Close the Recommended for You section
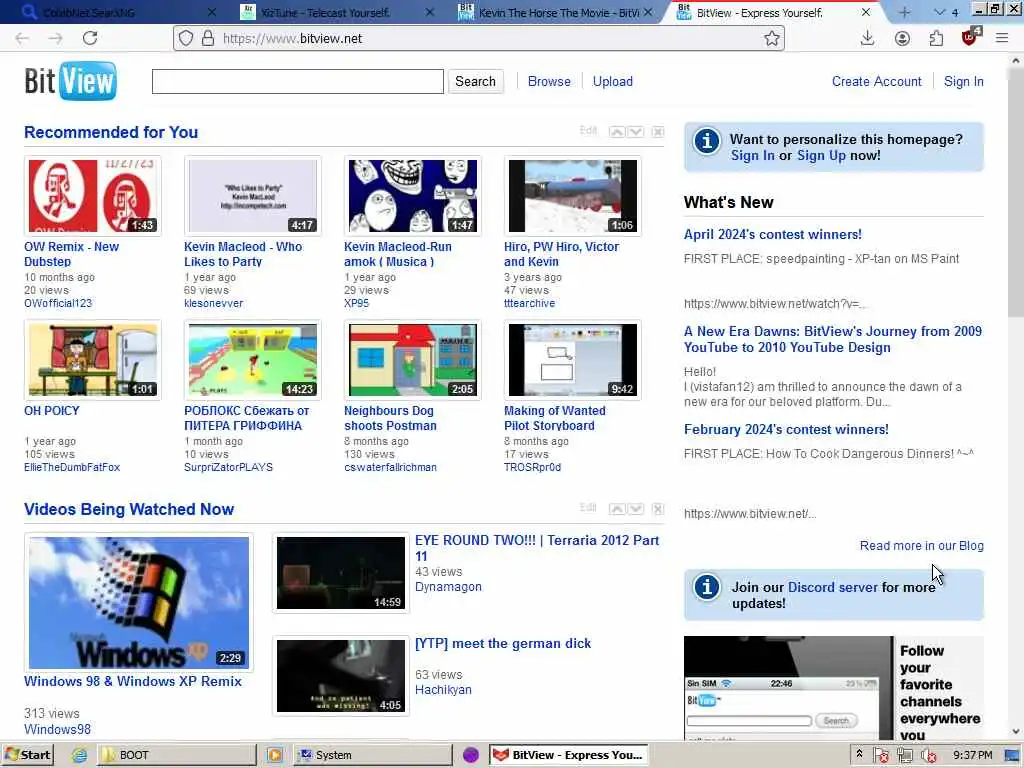This screenshot has height=768, width=1024. pos(658,132)
